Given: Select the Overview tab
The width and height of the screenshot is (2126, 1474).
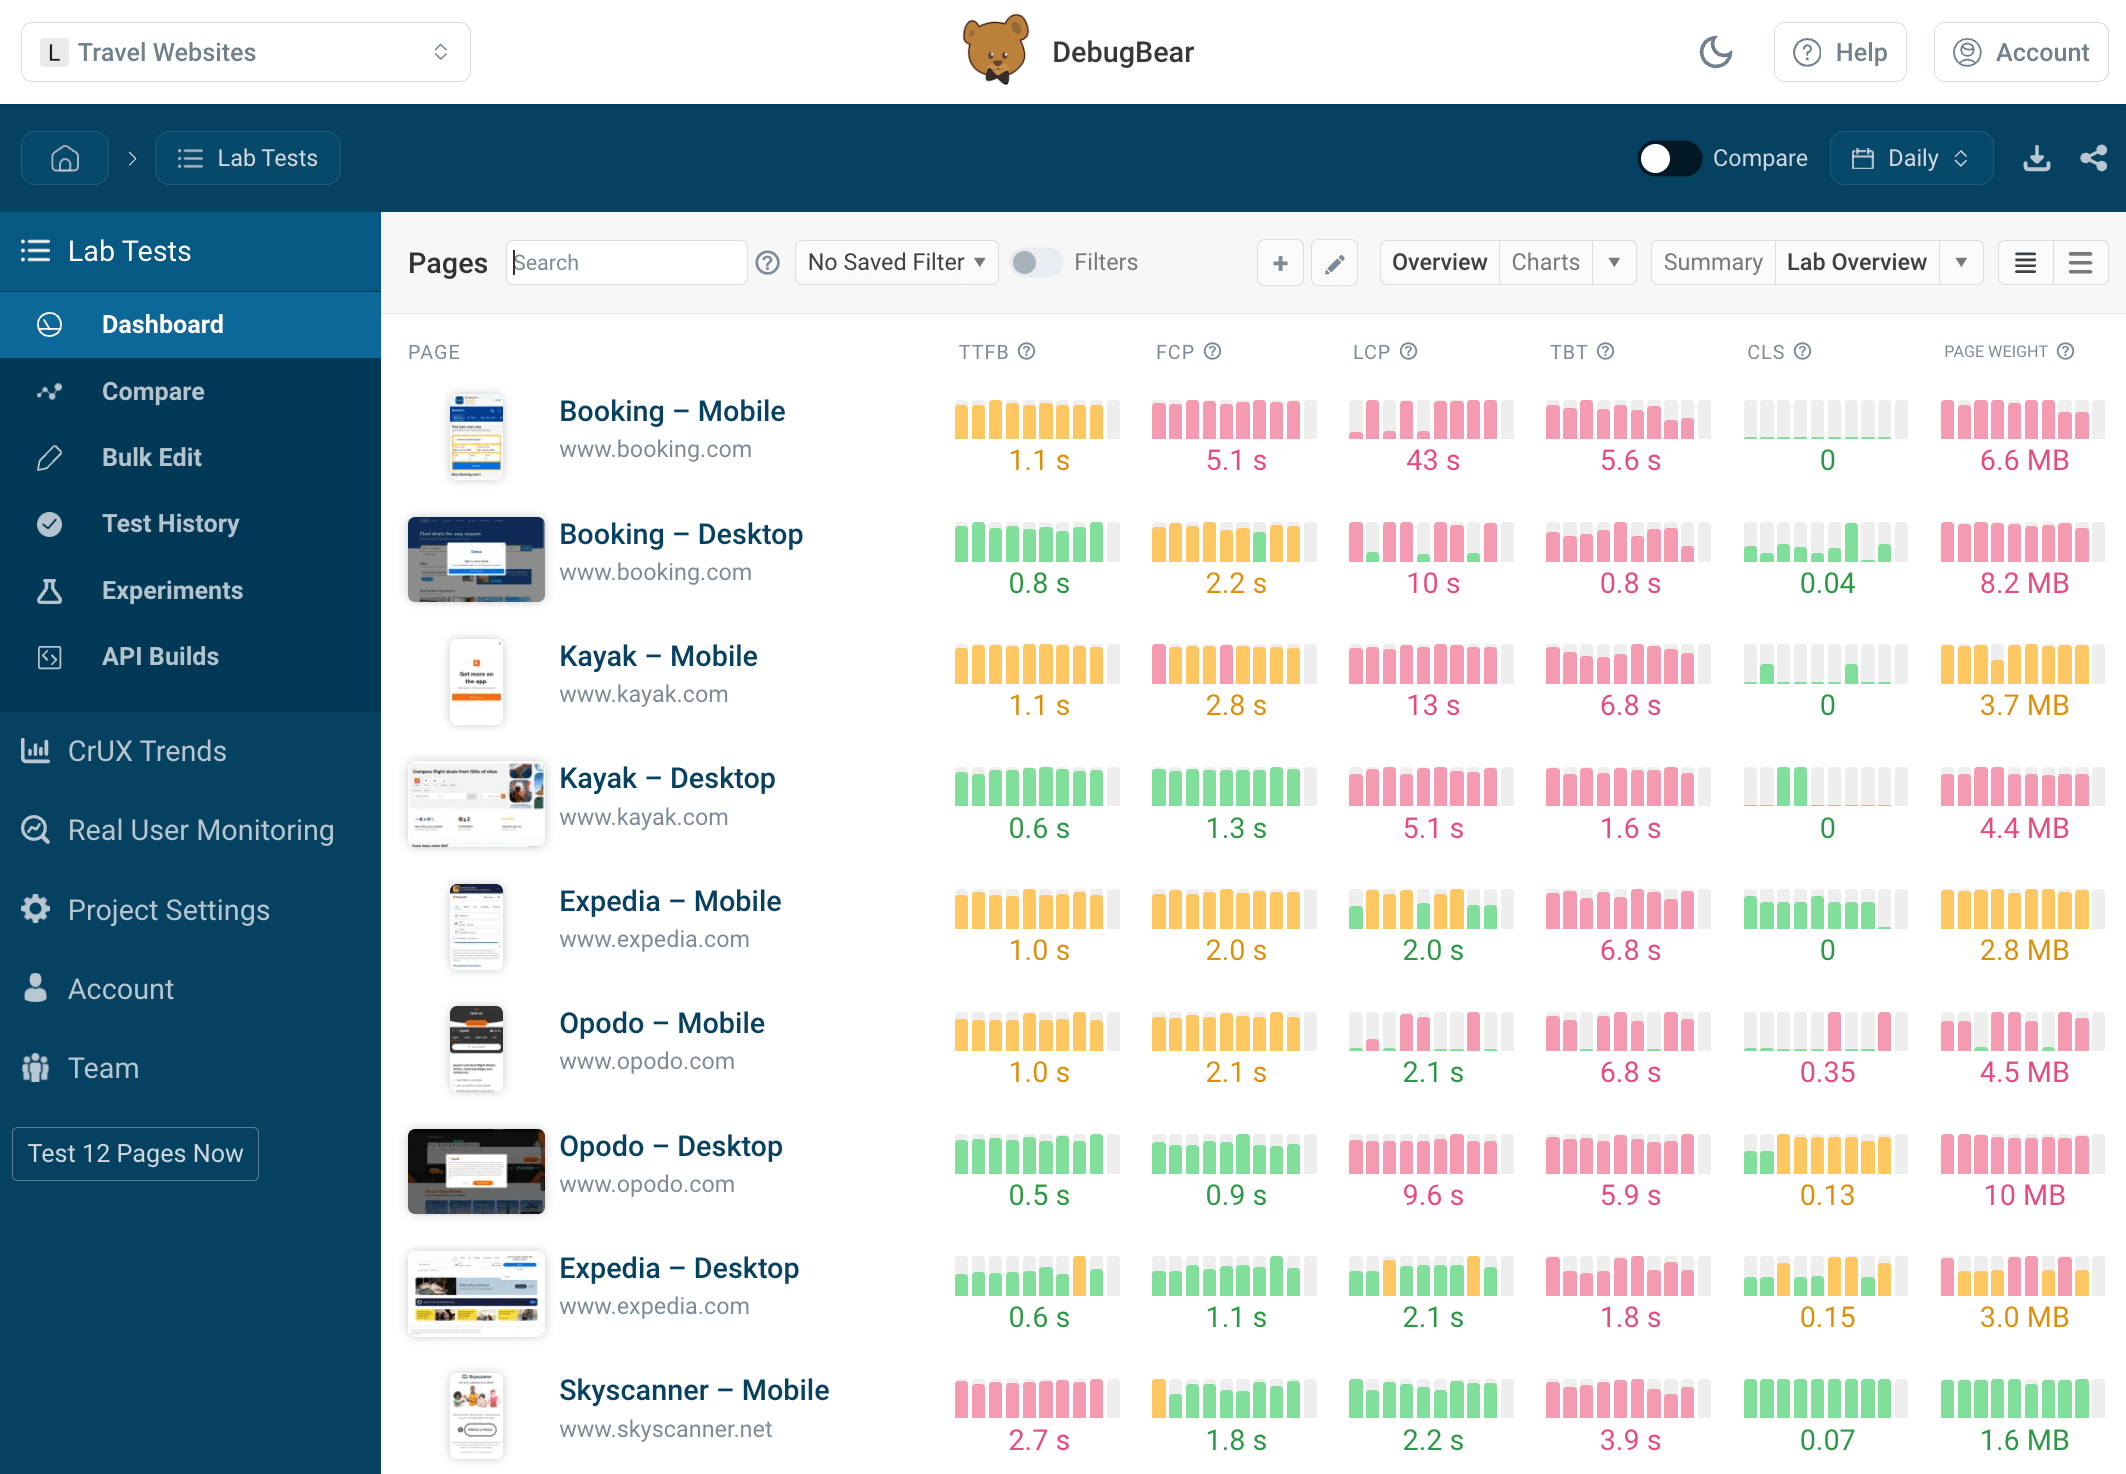Looking at the screenshot, I should click(x=1439, y=262).
